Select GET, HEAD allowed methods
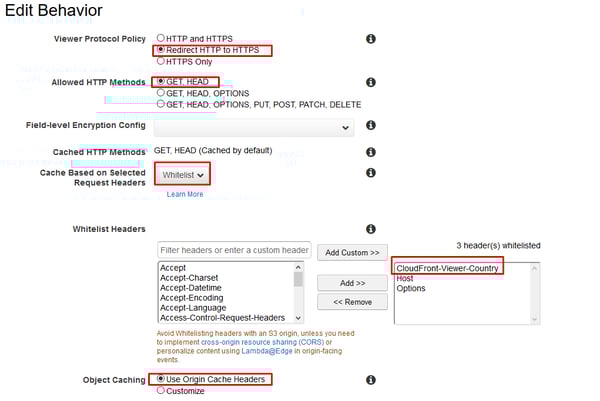The height and width of the screenshot is (401, 600). pyautogui.click(x=161, y=81)
